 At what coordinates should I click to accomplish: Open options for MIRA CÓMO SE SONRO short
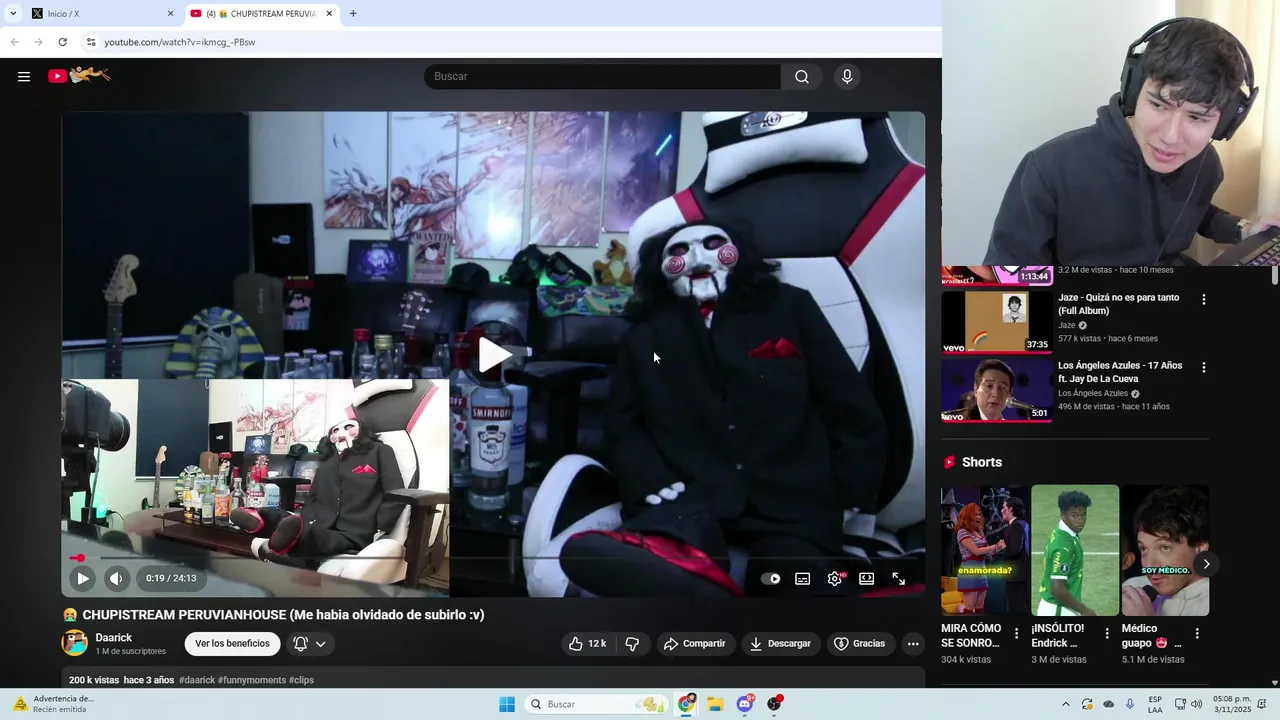coord(1016,633)
